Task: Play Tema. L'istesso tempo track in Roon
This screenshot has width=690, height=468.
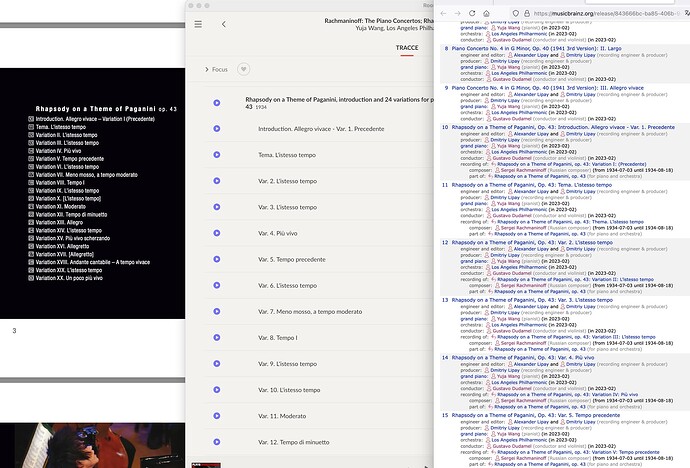Action: [x=217, y=155]
